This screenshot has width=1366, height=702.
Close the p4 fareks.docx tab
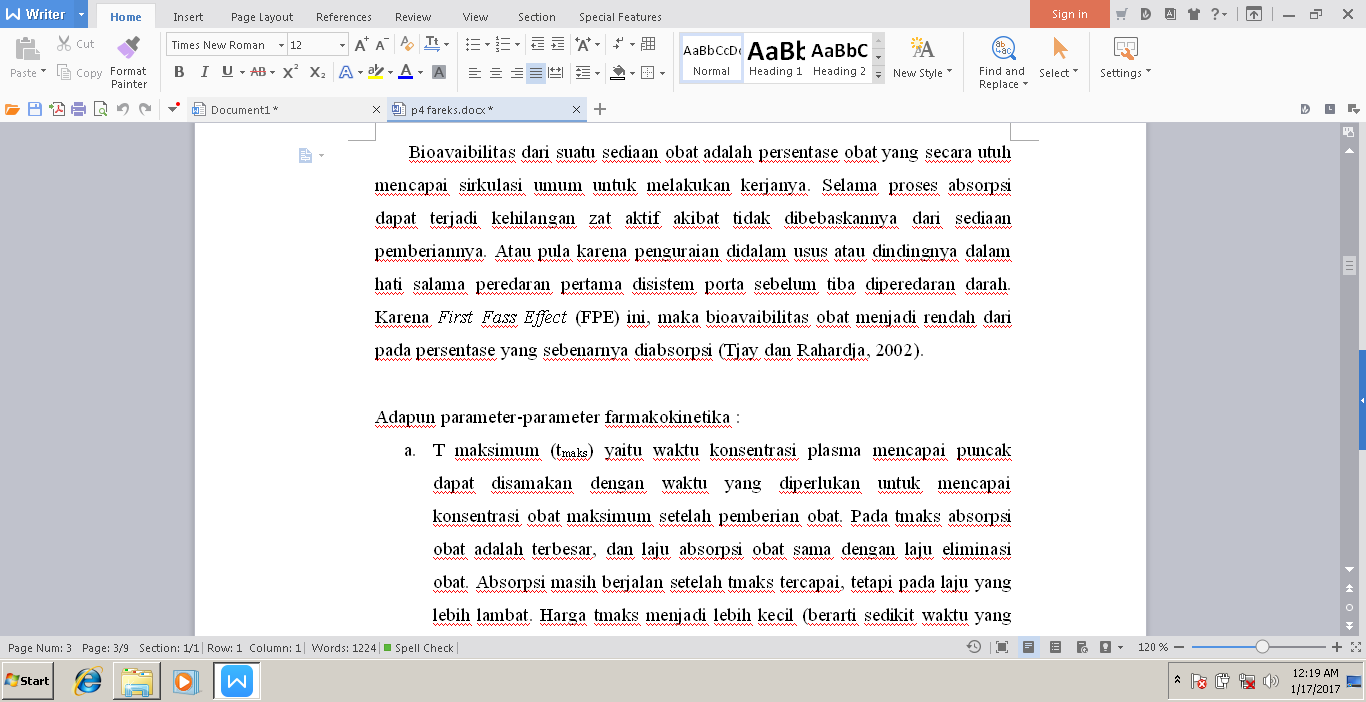576,110
